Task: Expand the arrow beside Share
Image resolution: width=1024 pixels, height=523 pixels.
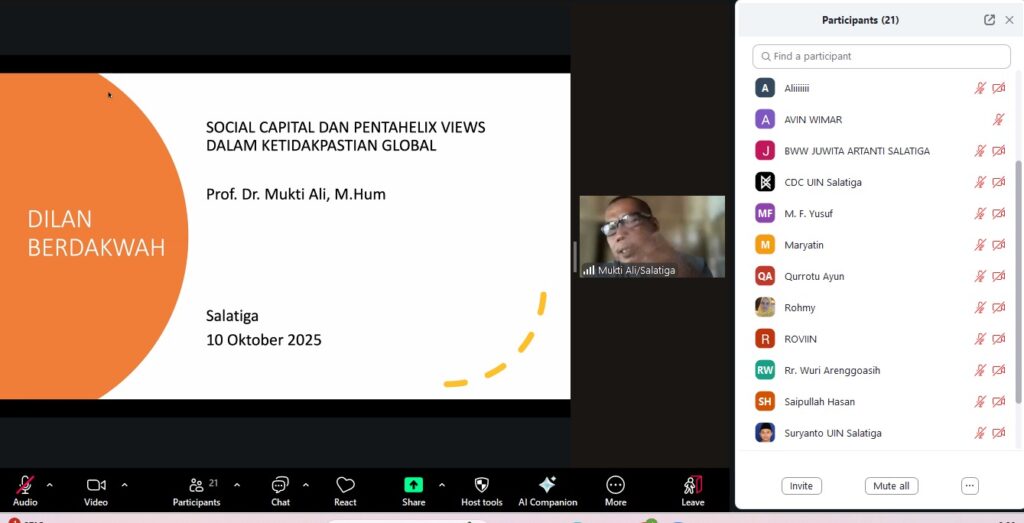Action: pyautogui.click(x=442, y=485)
